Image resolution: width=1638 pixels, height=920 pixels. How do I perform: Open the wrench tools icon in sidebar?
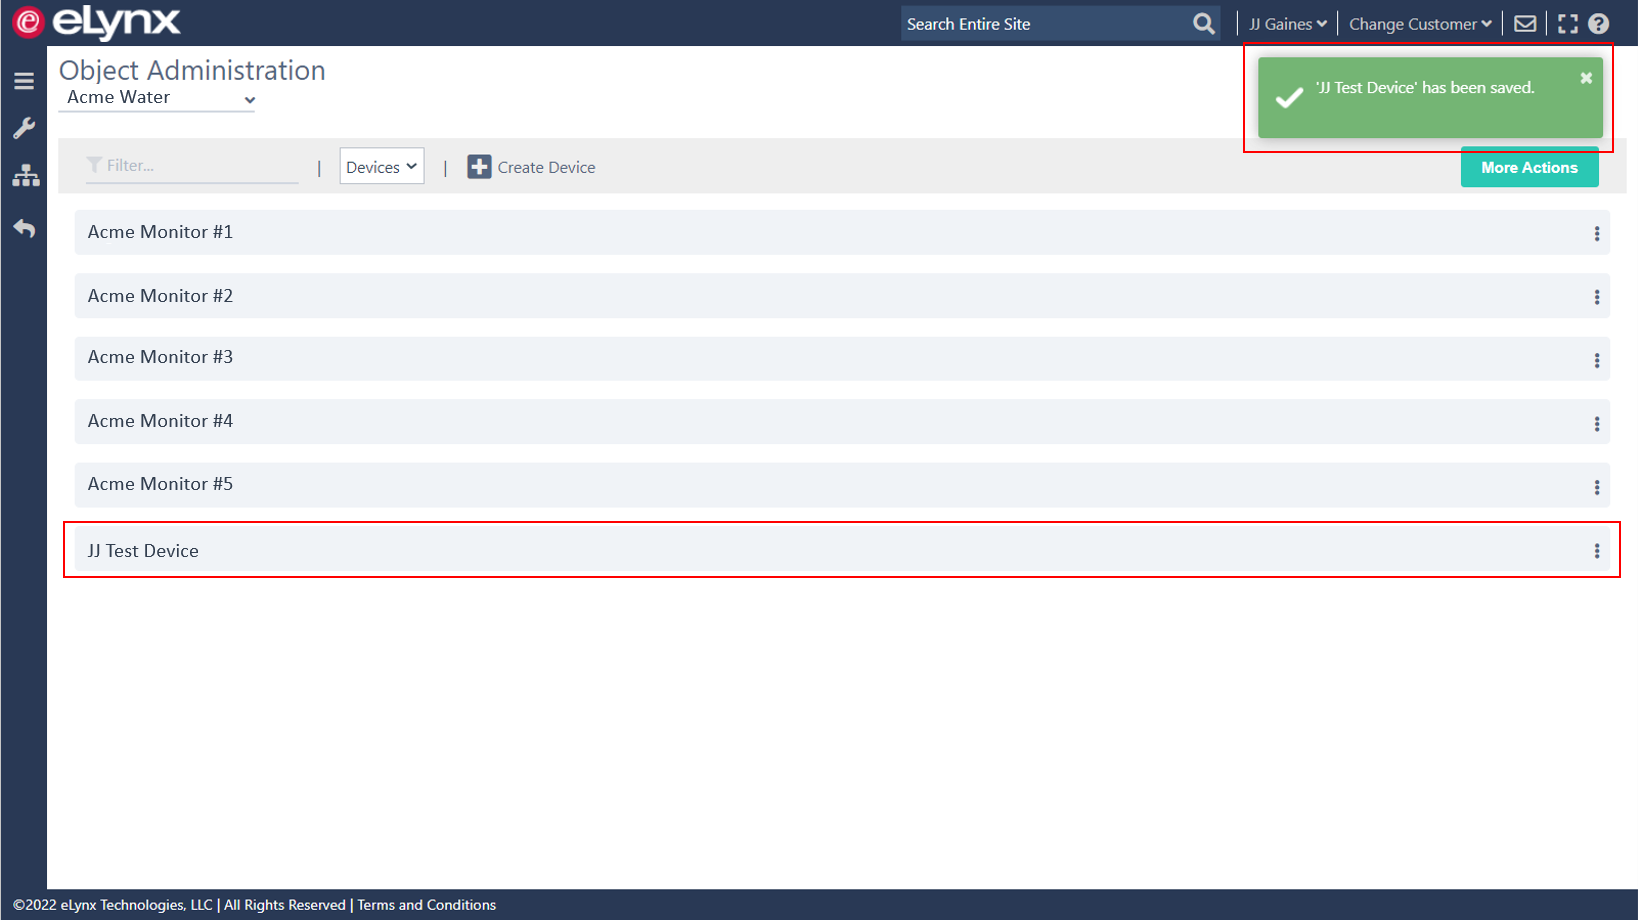click(x=24, y=128)
